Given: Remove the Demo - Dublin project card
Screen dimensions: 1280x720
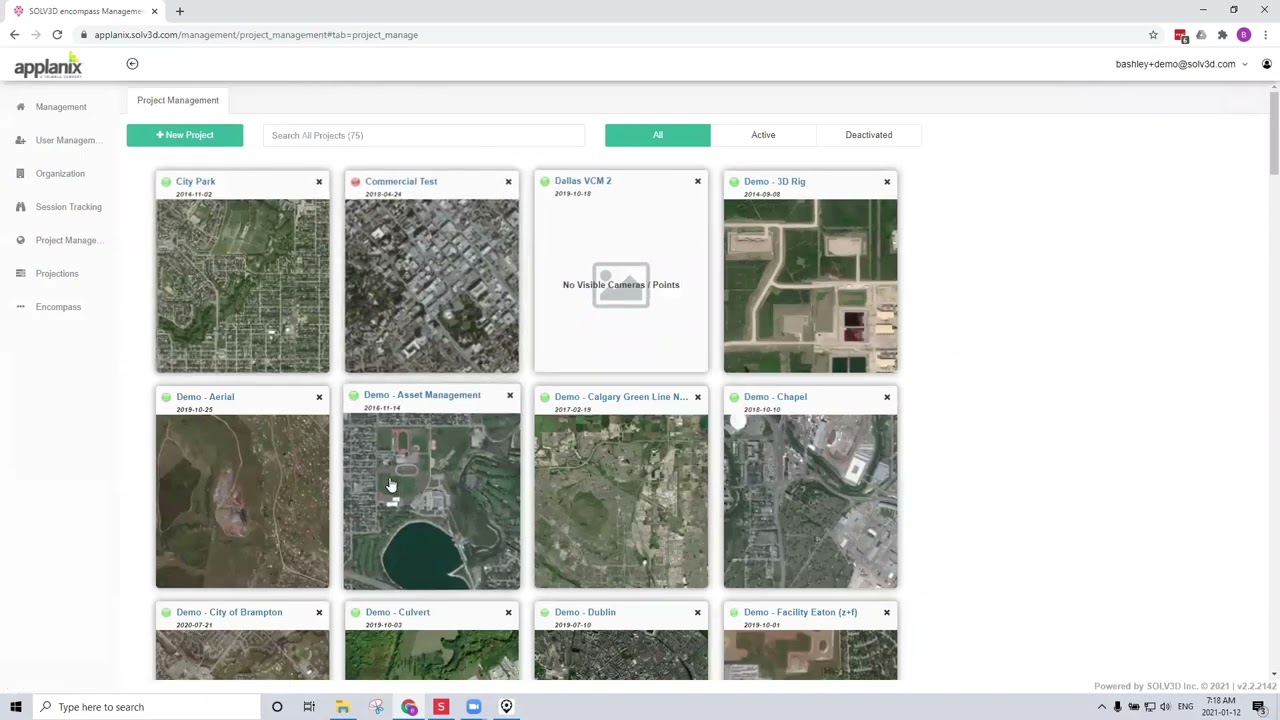Looking at the screenshot, I should (x=698, y=612).
